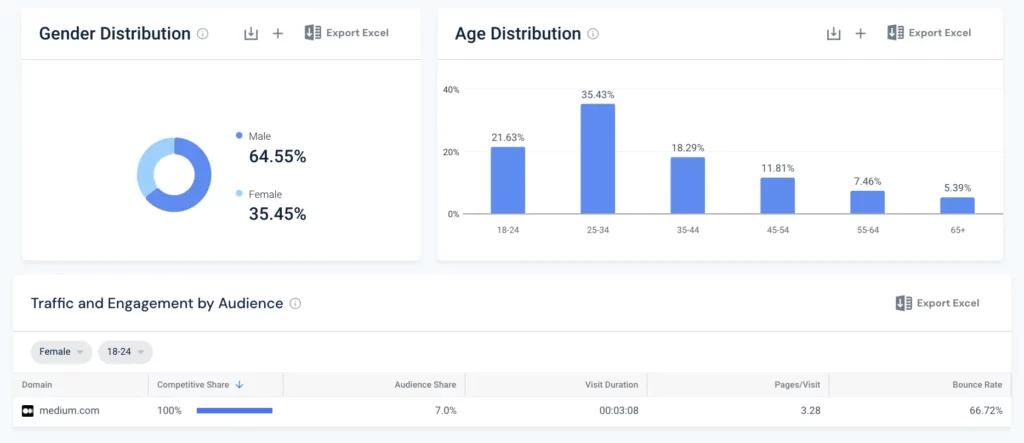Click the medium.com favicon icon
The image size is (1024, 443).
[x=28, y=410]
